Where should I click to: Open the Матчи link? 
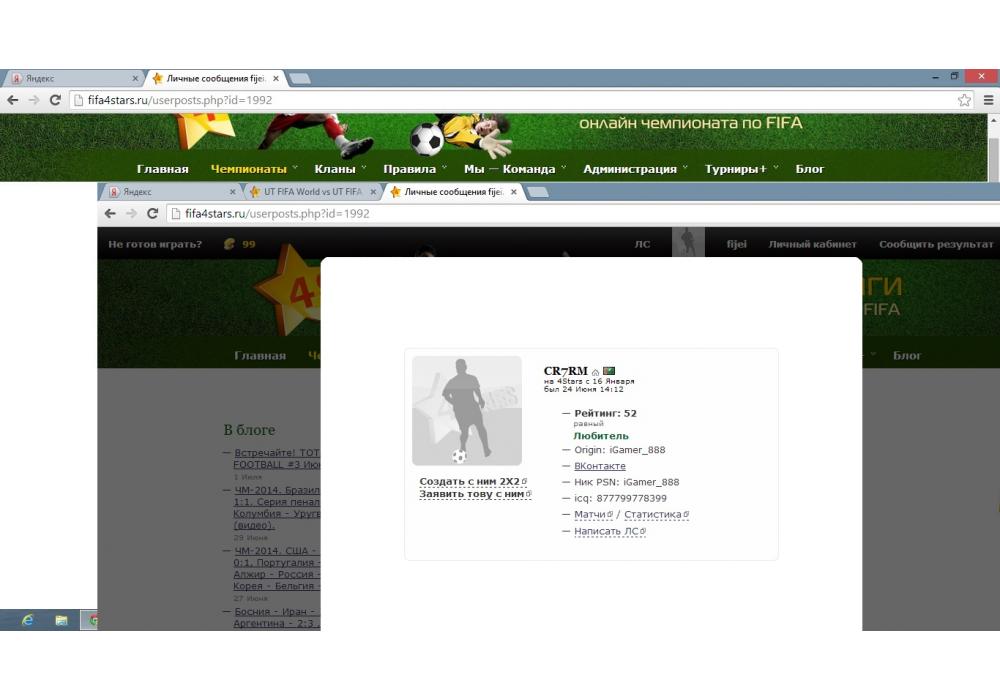pyautogui.click(x=592, y=514)
